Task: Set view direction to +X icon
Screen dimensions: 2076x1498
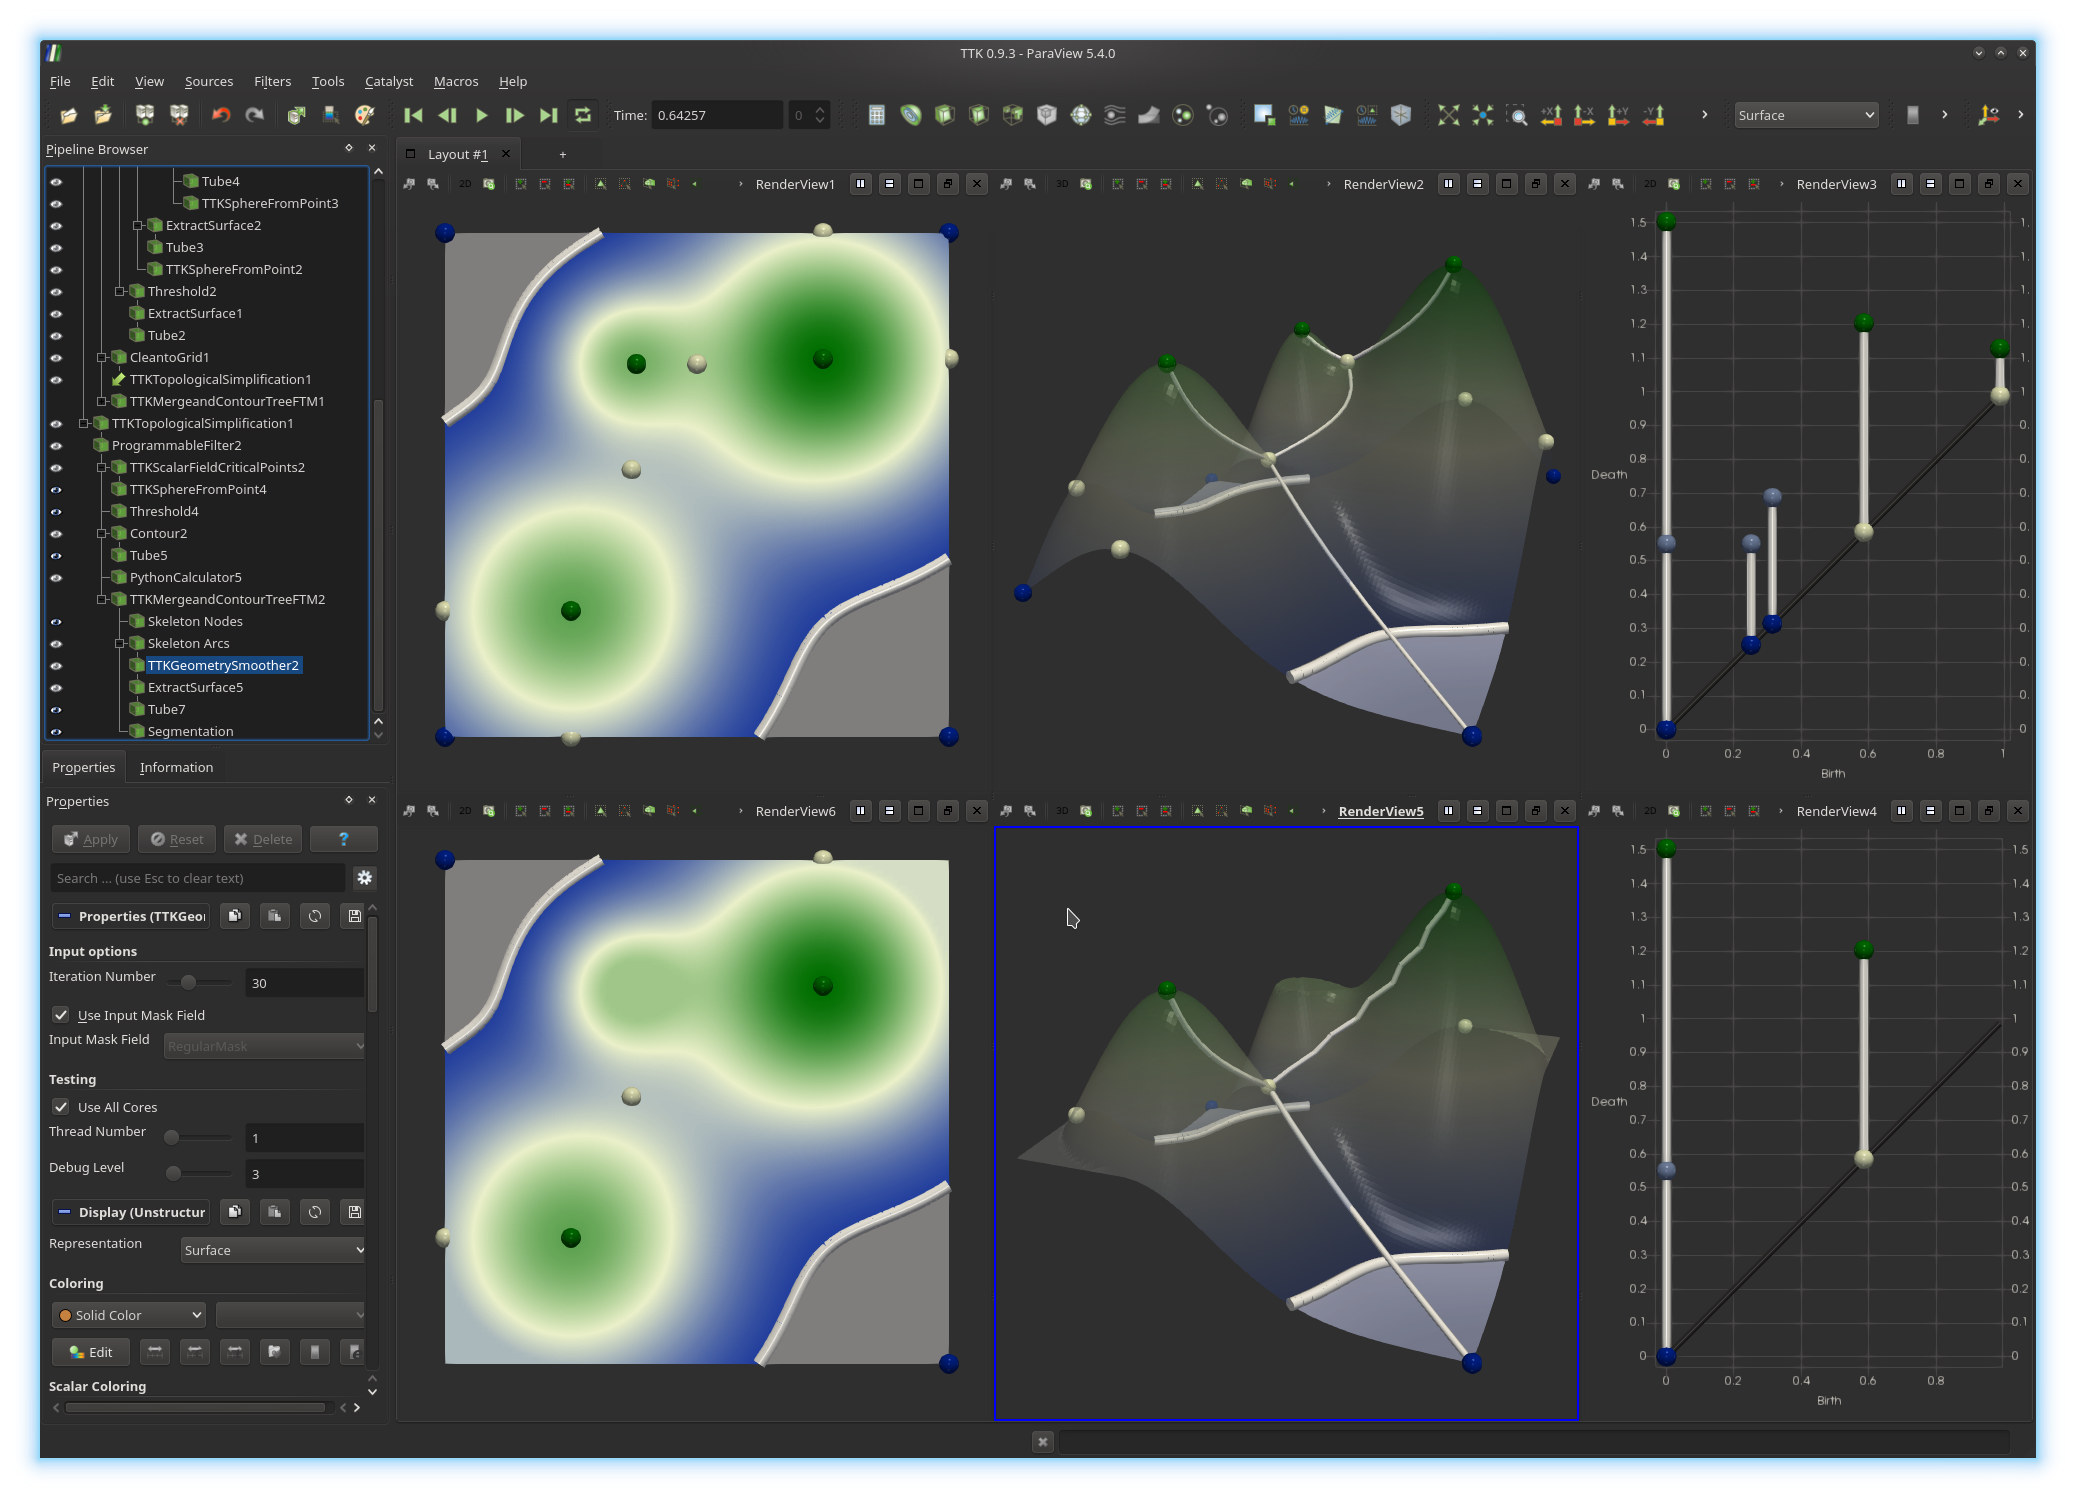Action: pyautogui.click(x=1551, y=115)
